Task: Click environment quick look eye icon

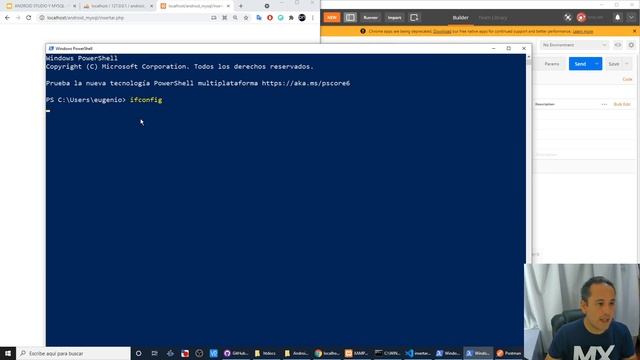Action: point(618,45)
